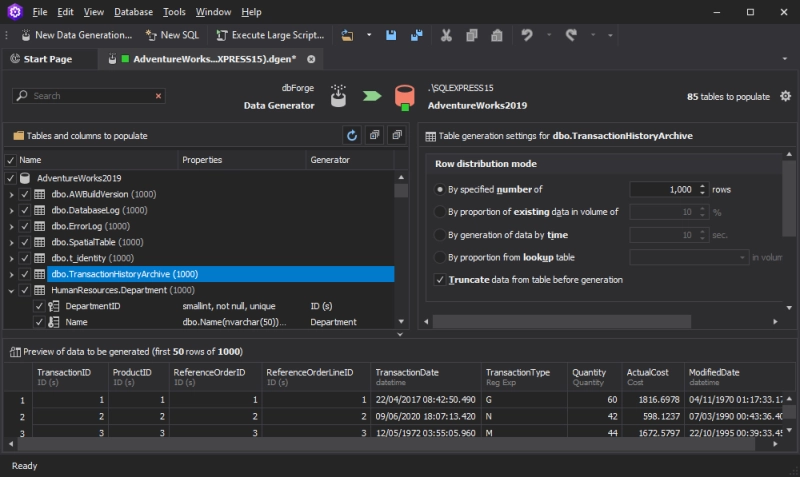
Task: Toggle the header select-all Name checkbox
Action: (x=10, y=160)
